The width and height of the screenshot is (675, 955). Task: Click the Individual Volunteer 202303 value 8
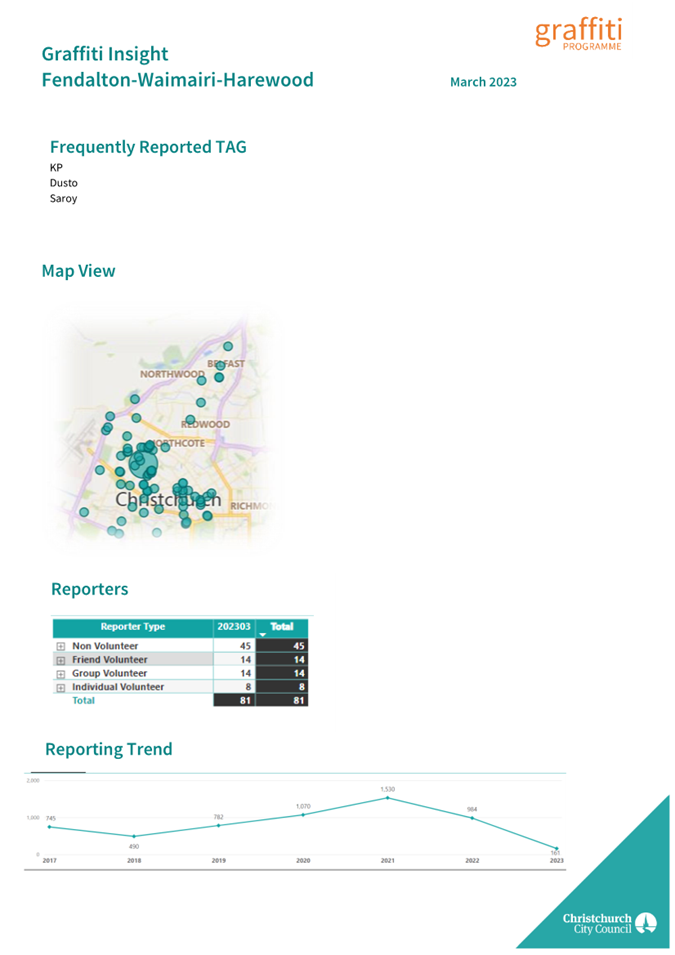[x=248, y=687]
